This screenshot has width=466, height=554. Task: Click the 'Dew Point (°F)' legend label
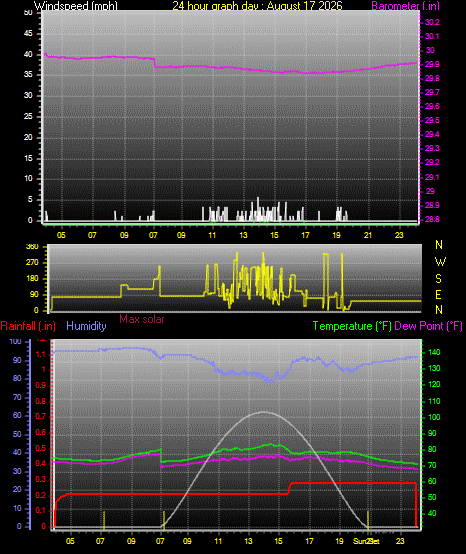pyautogui.click(x=429, y=326)
